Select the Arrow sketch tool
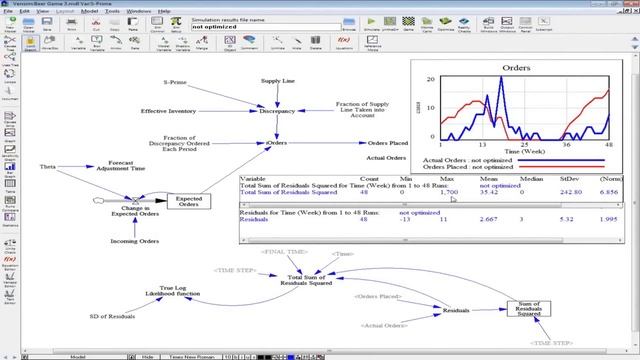Screen dimensions: 640x360 pos(116,43)
